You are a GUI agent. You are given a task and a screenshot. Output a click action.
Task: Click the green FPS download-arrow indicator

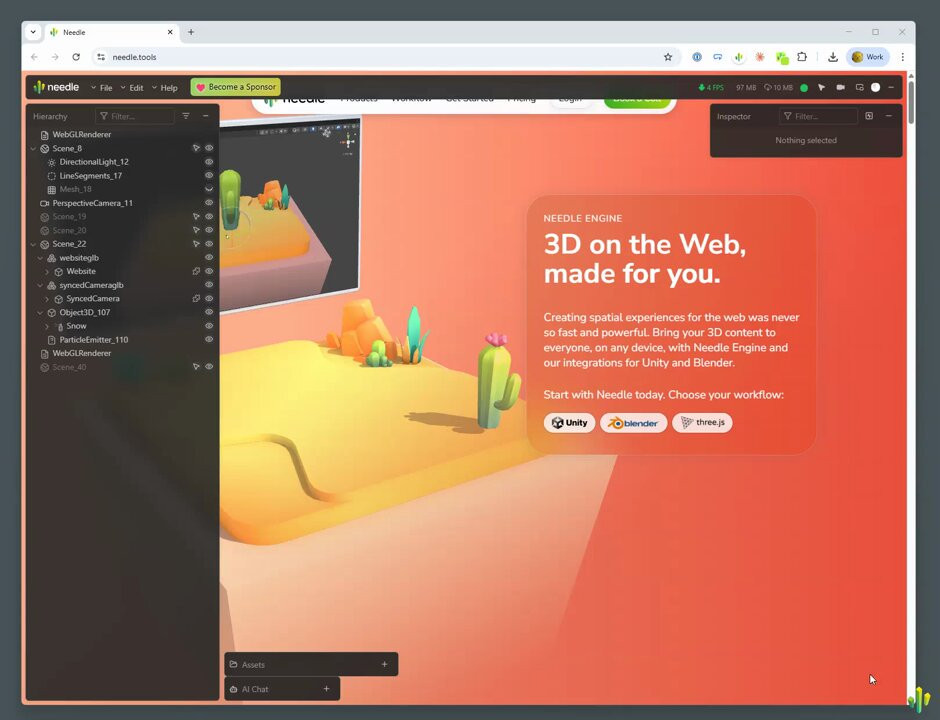pos(711,88)
